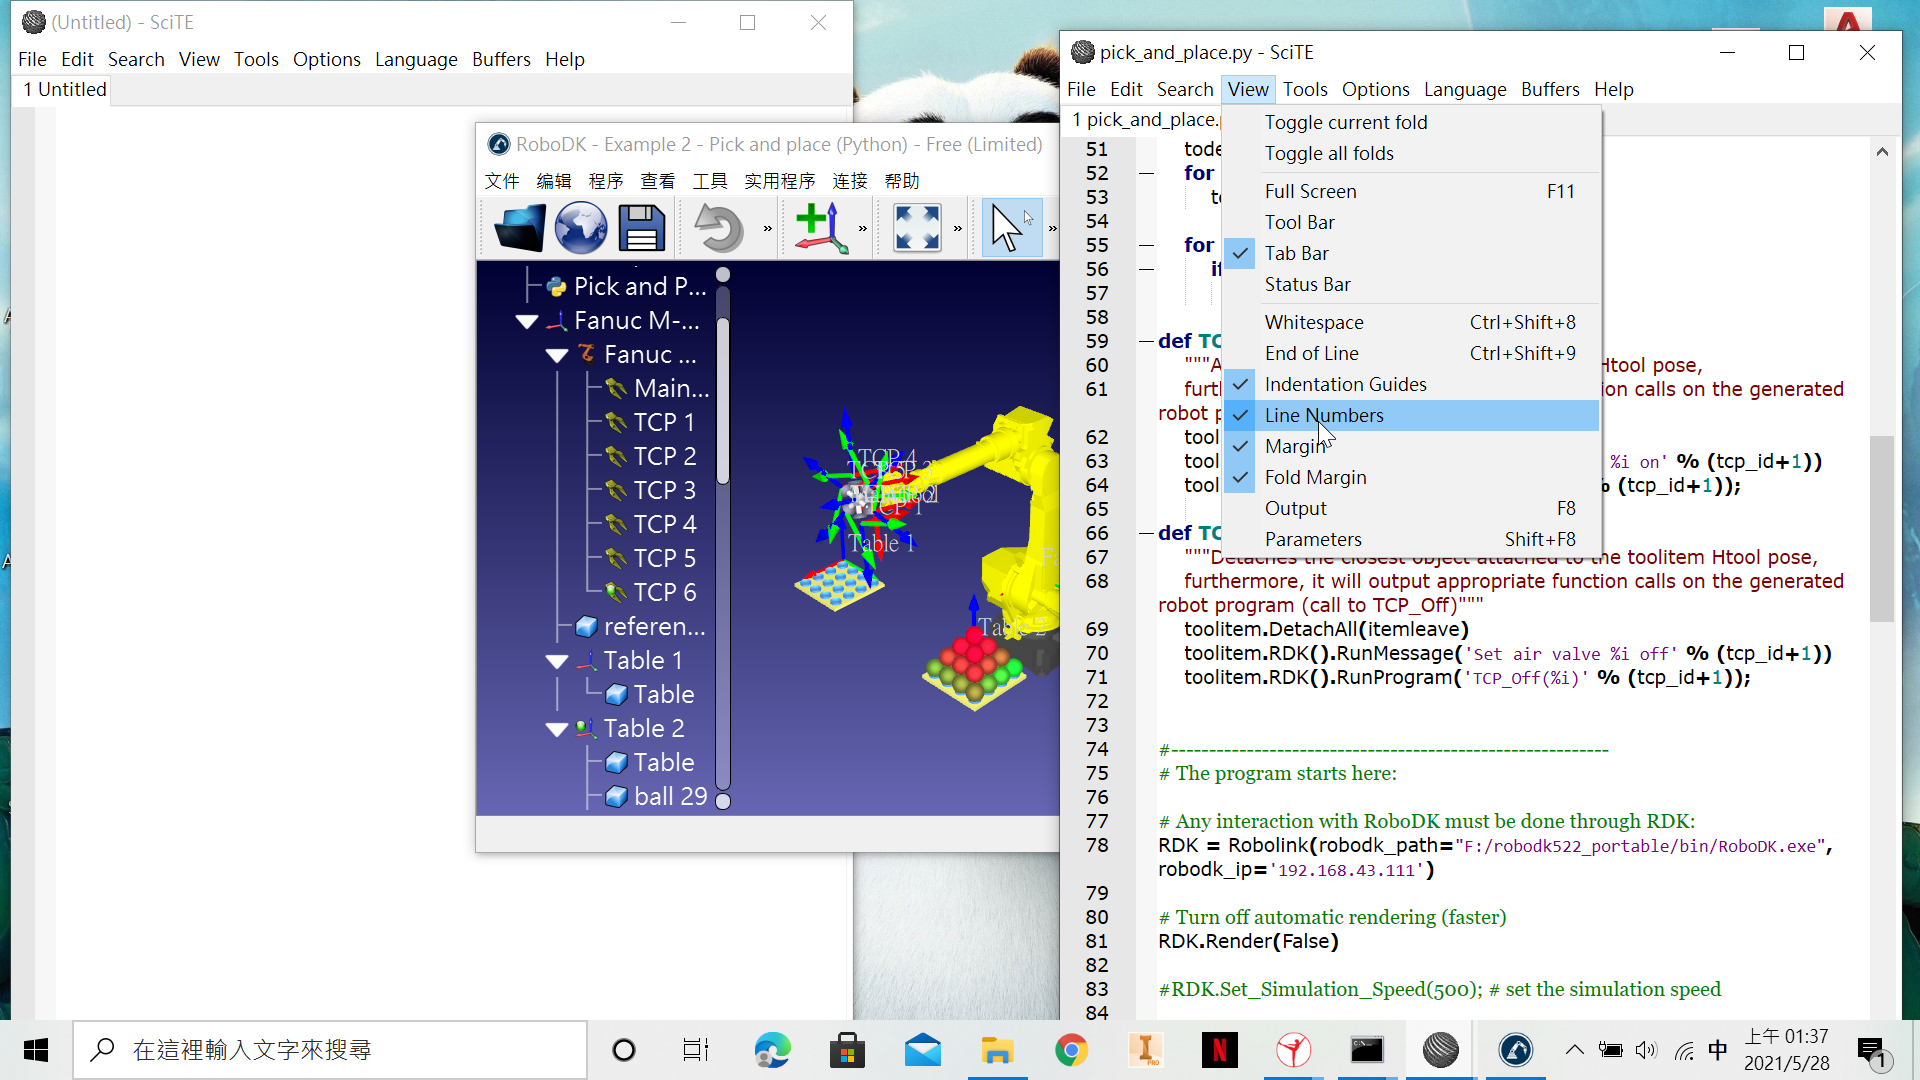Viewport: 1920px width, 1080px height.
Task: Open Microsoft Store from taskbar
Action: tap(847, 1050)
